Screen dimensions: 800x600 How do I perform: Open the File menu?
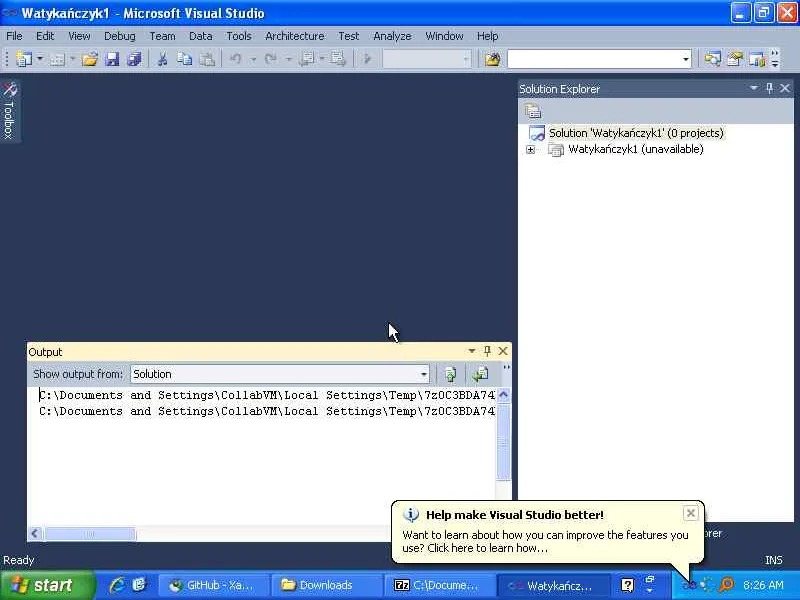pyautogui.click(x=14, y=36)
